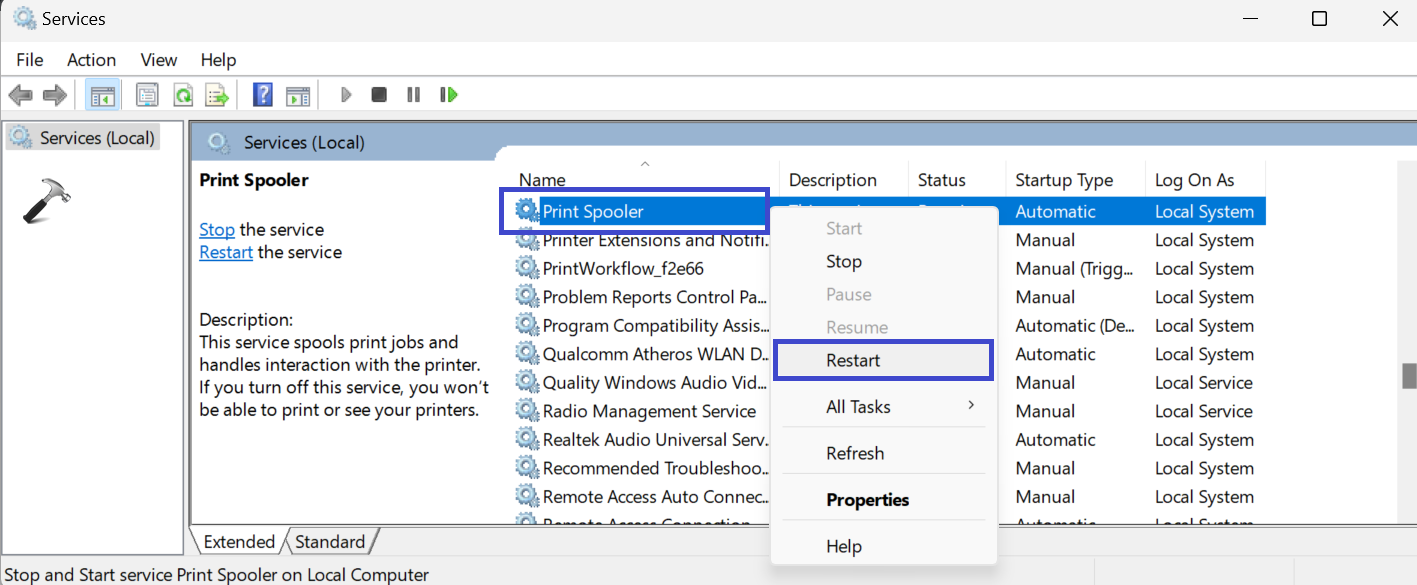Click the green Refresh toolbar icon
The width and height of the screenshot is (1417, 585).
click(x=182, y=95)
